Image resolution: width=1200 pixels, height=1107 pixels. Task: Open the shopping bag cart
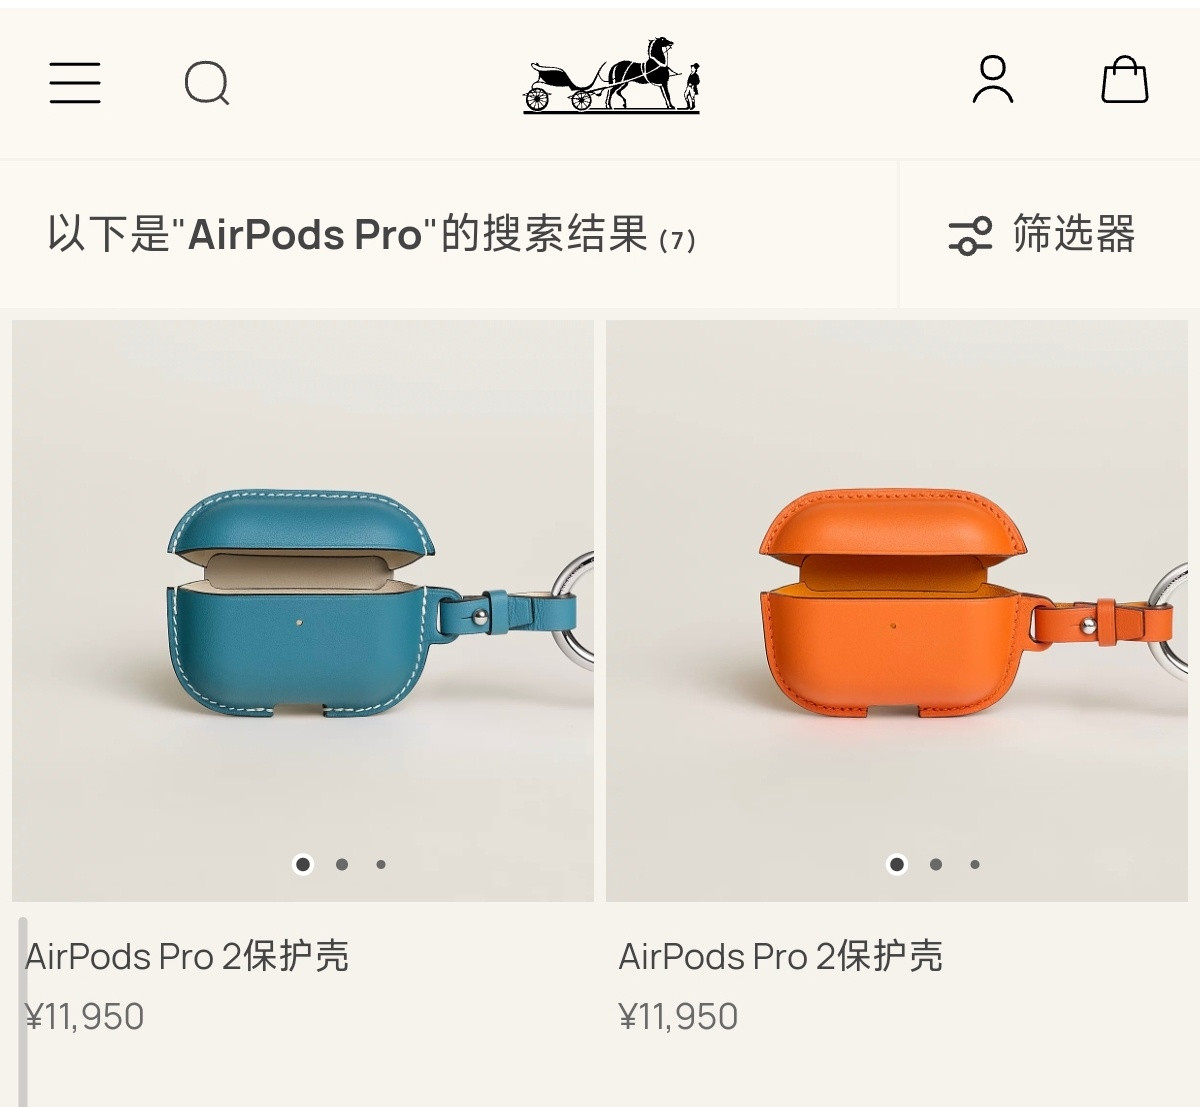(x=1125, y=79)
